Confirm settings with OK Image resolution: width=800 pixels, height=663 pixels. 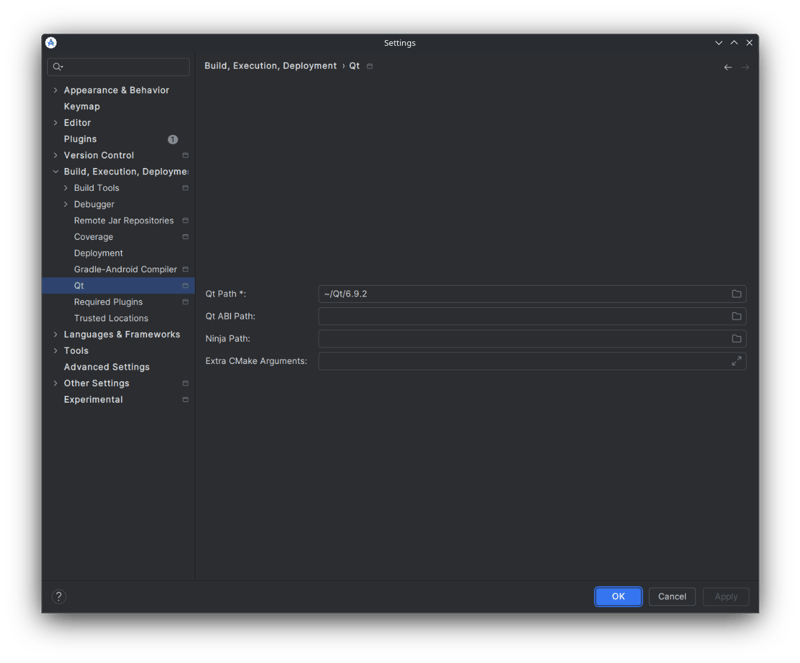point(618,596)
